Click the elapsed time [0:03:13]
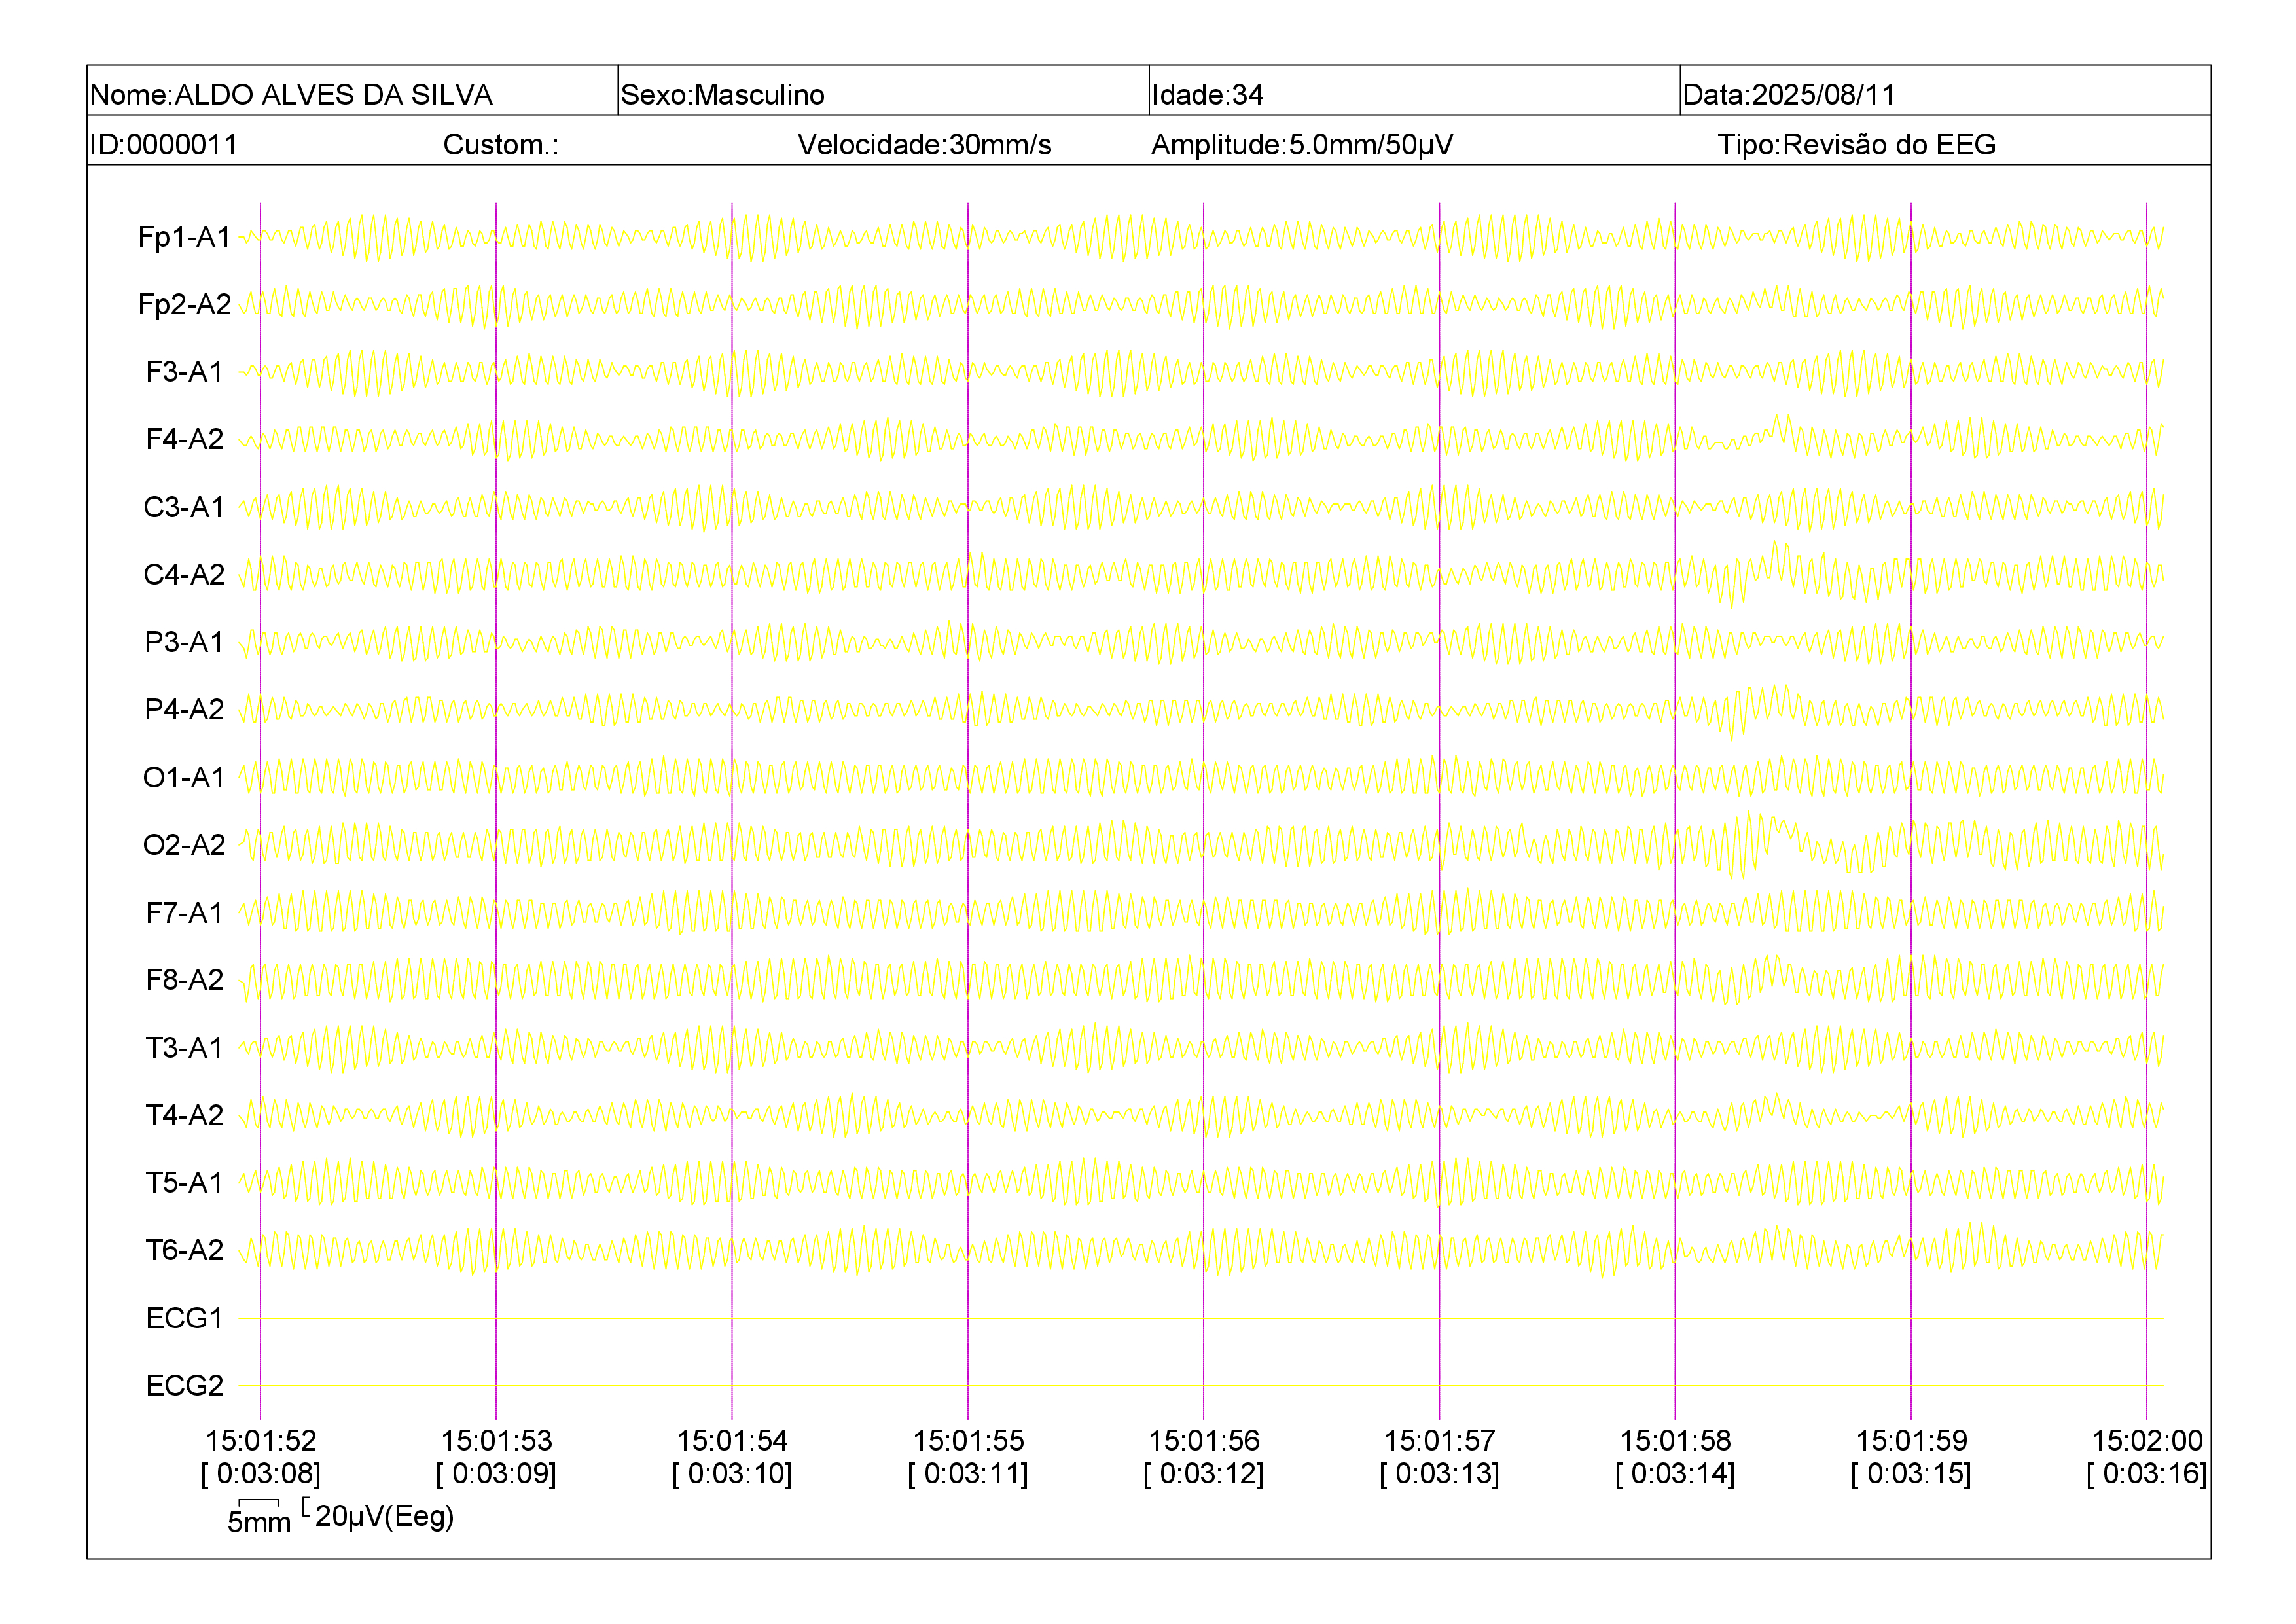The image size is (2296, 1624). click(x=1440, y=1474)
